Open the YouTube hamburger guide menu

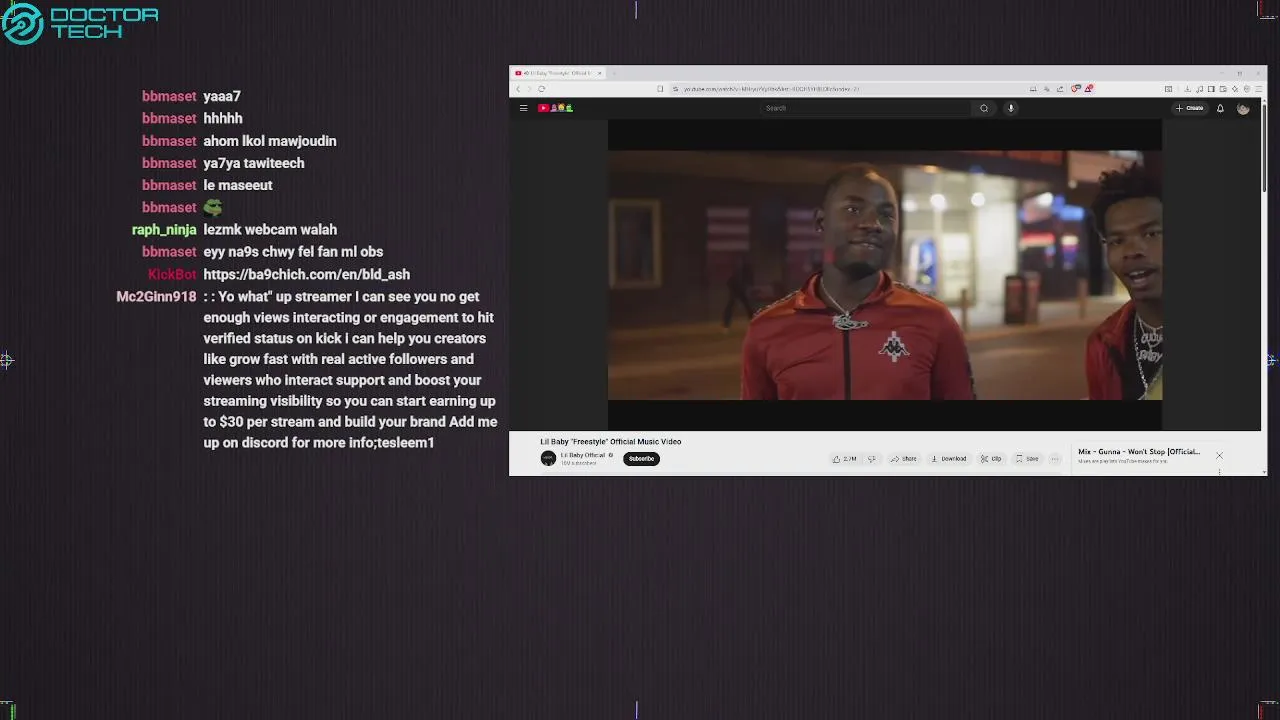[523, 108]
